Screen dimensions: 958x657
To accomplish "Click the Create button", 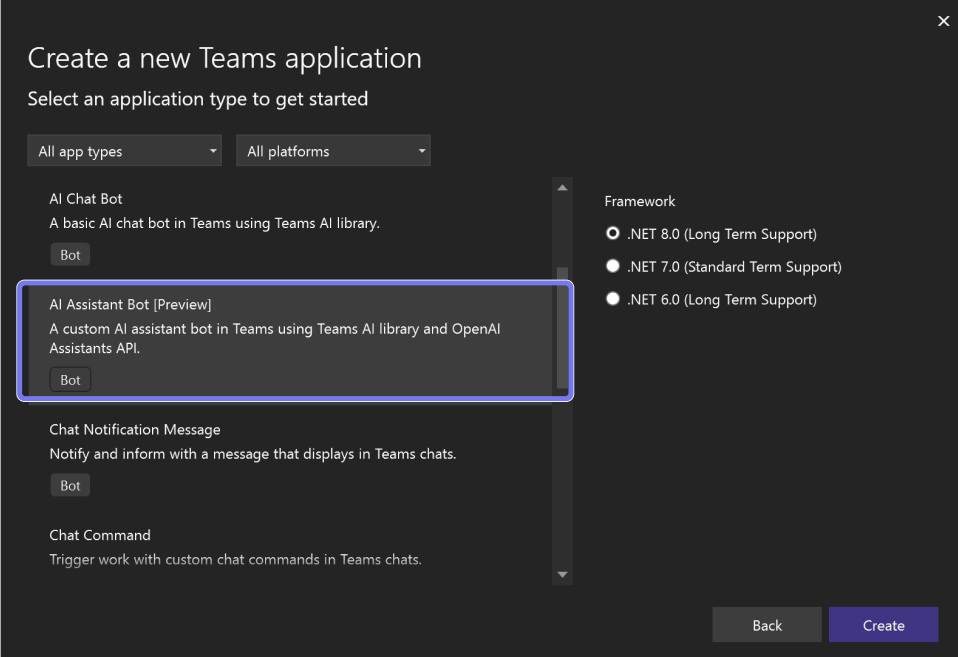I will click(x=883, y=625).
